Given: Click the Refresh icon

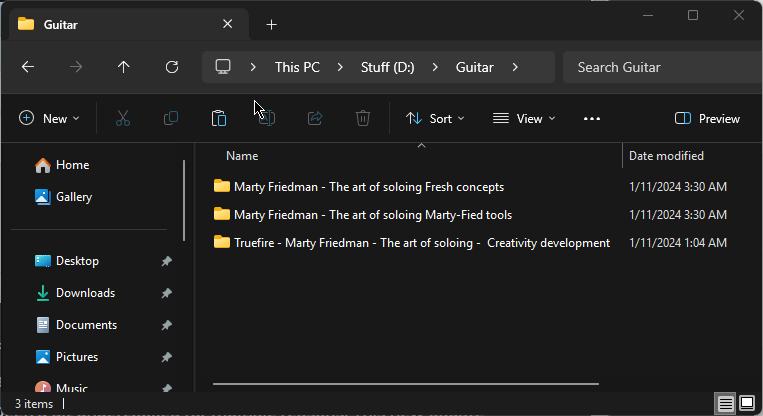Looking at the screenshot, I should [172, 67].
